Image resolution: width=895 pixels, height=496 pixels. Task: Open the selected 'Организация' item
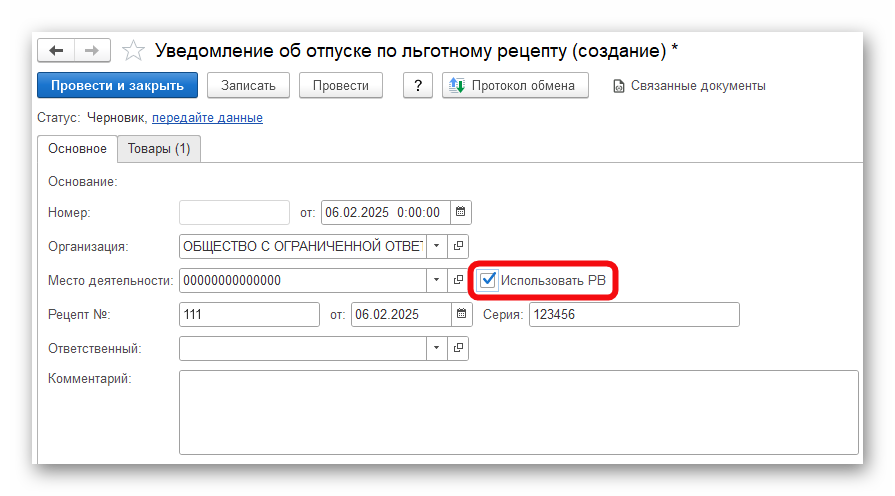click(x=458, y=247)
